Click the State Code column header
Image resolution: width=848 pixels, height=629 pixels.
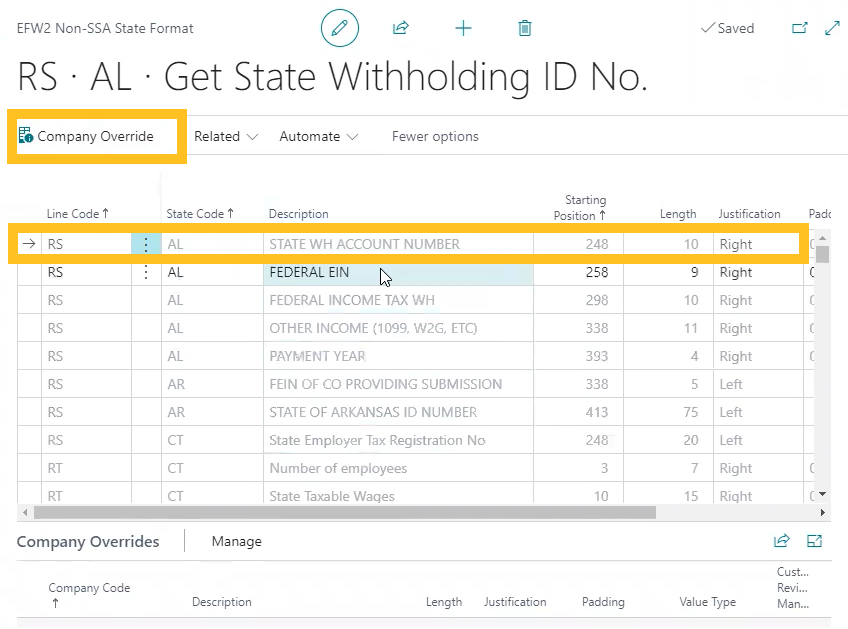click(199, 213)
